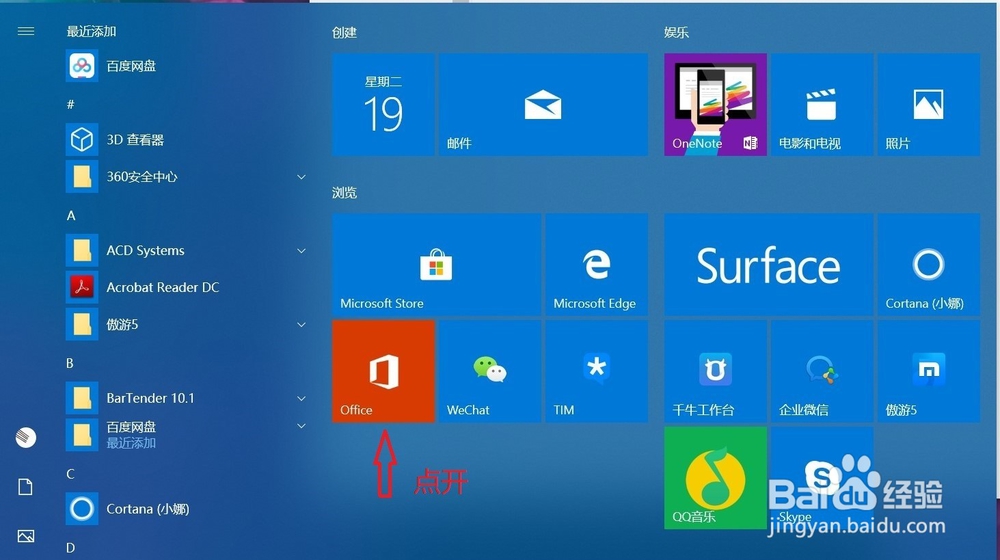1000x560 pixels.
Task: Open the 邮件 mail tile
Action: point(543,105)
